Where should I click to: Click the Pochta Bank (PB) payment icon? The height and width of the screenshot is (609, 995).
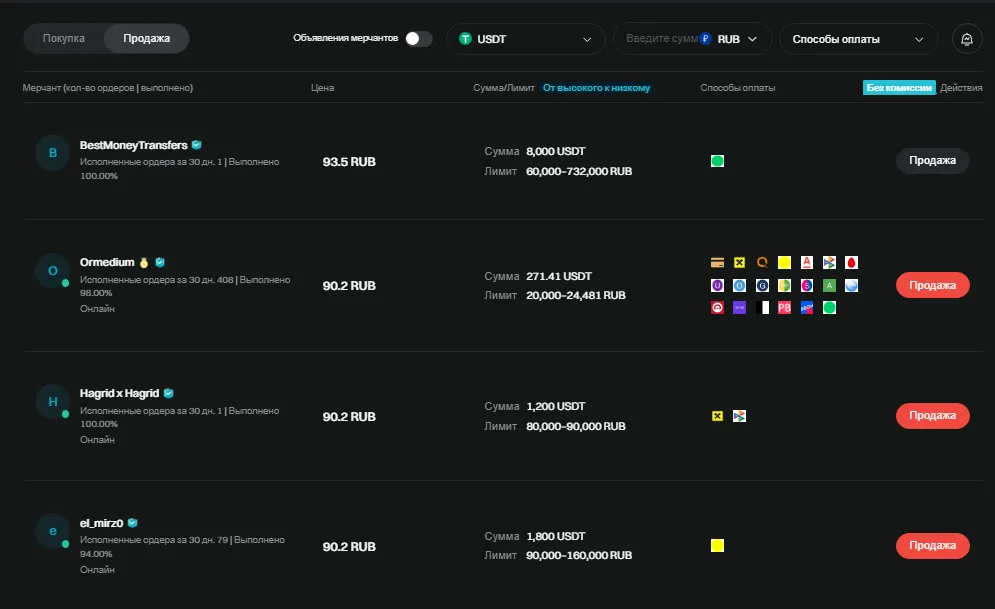pyautogui.click(x=783, y=307)
